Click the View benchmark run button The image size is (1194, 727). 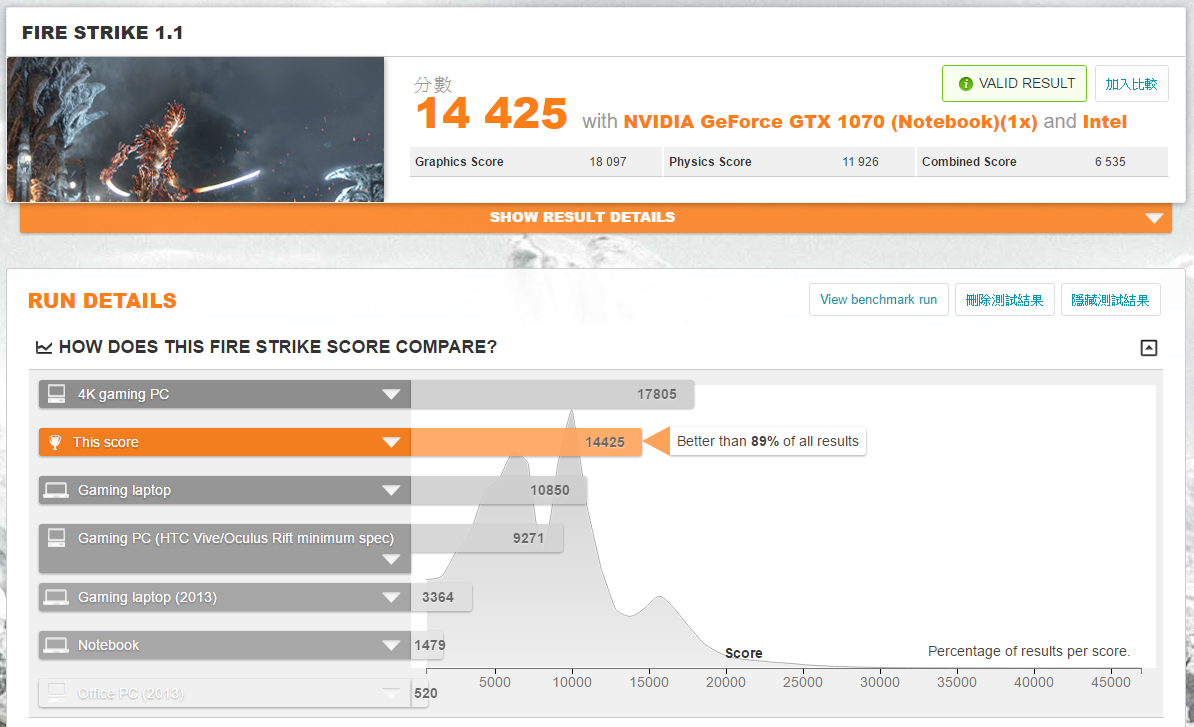coord(878,300)
